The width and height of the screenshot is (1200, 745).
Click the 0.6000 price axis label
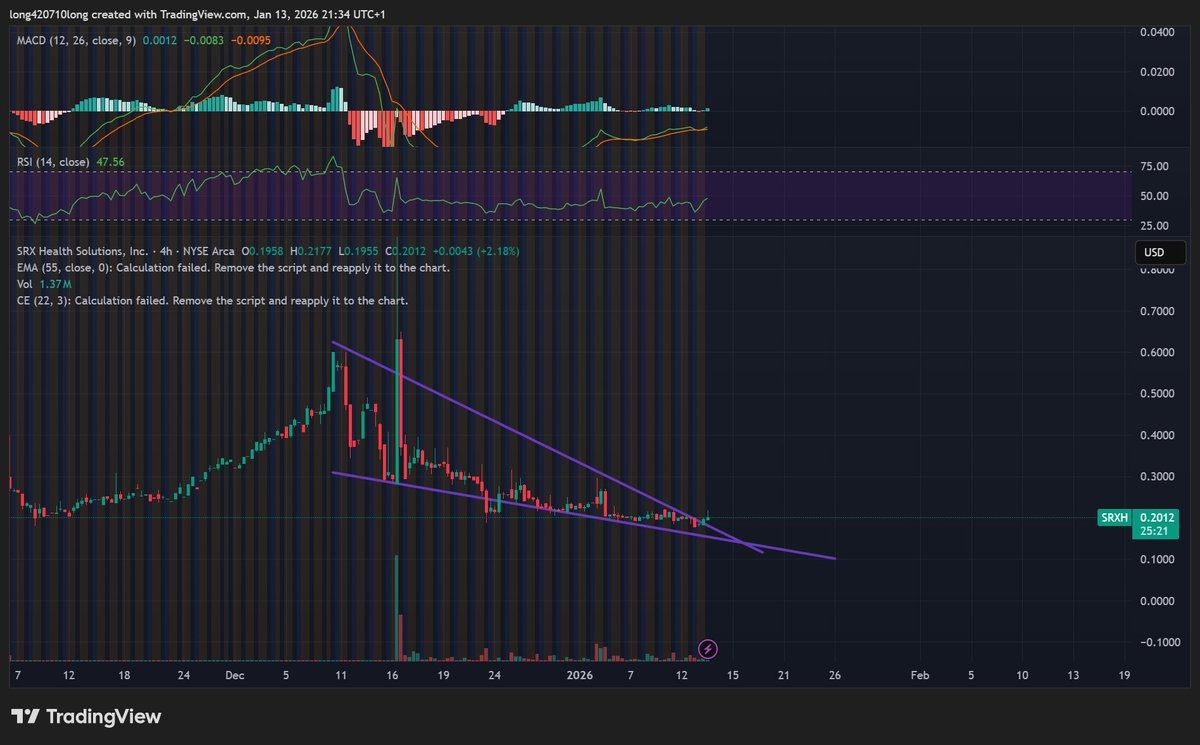1159,353
